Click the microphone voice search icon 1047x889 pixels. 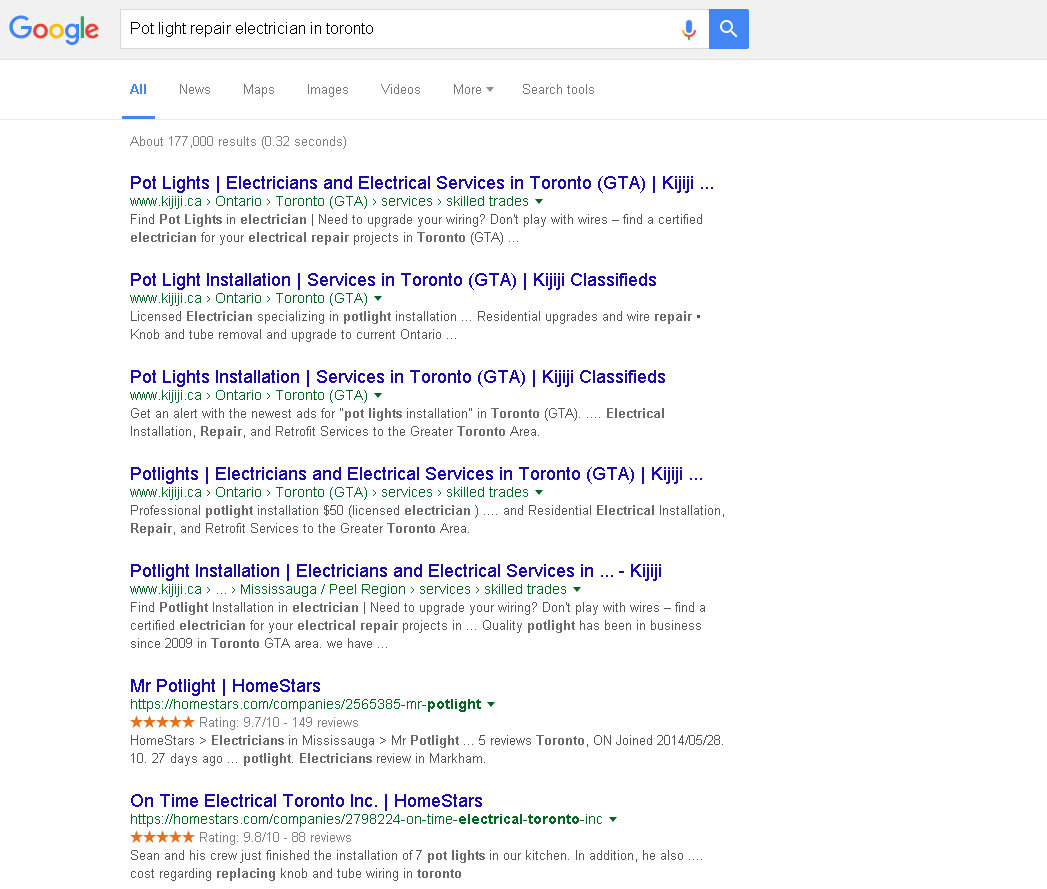point(688,29)
